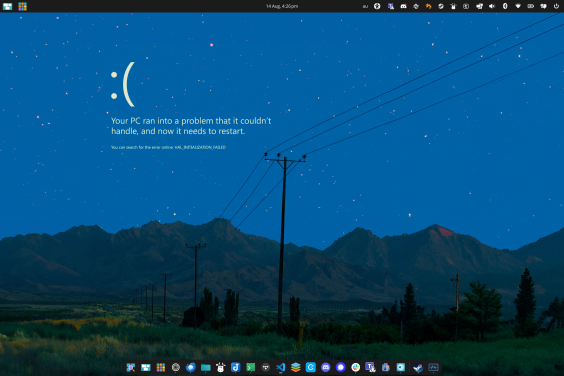
Task: Open the launcher search icon in the dock
Action: (x=131, y=367)
